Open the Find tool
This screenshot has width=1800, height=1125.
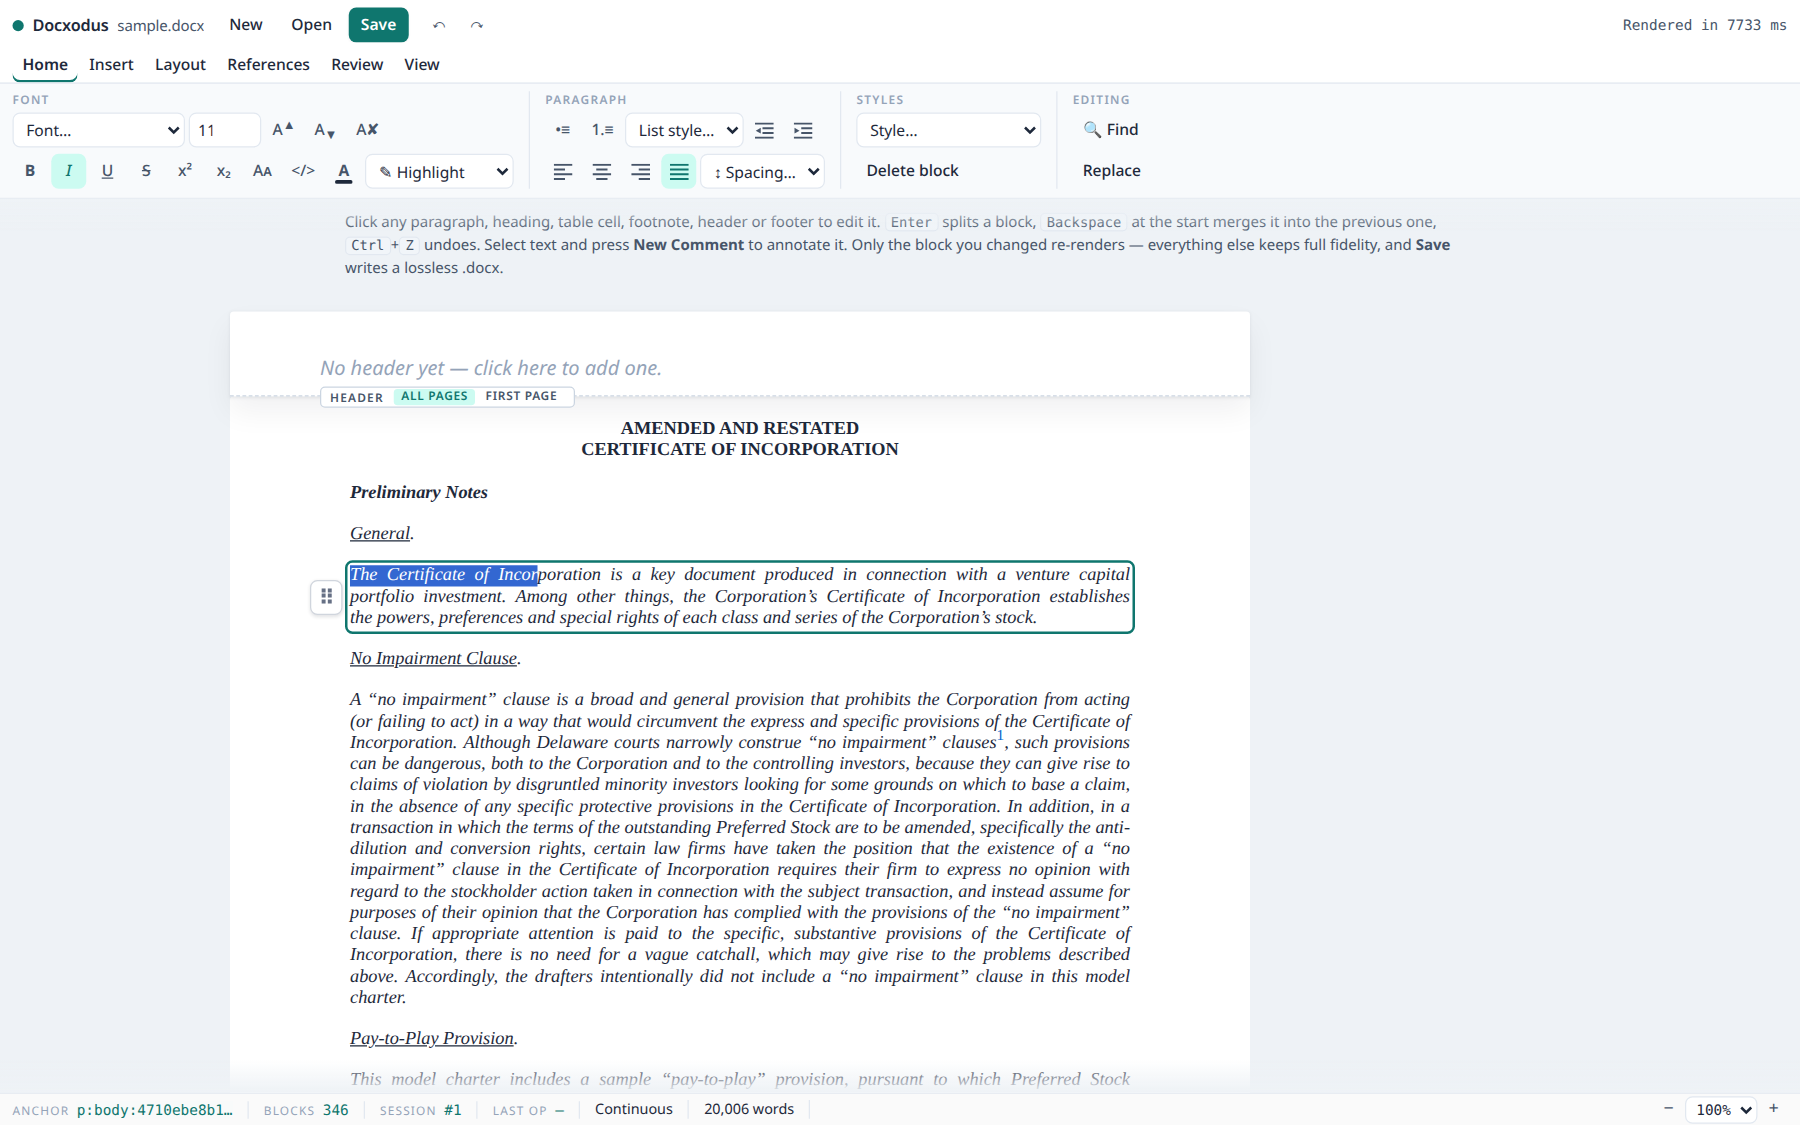1111,129
